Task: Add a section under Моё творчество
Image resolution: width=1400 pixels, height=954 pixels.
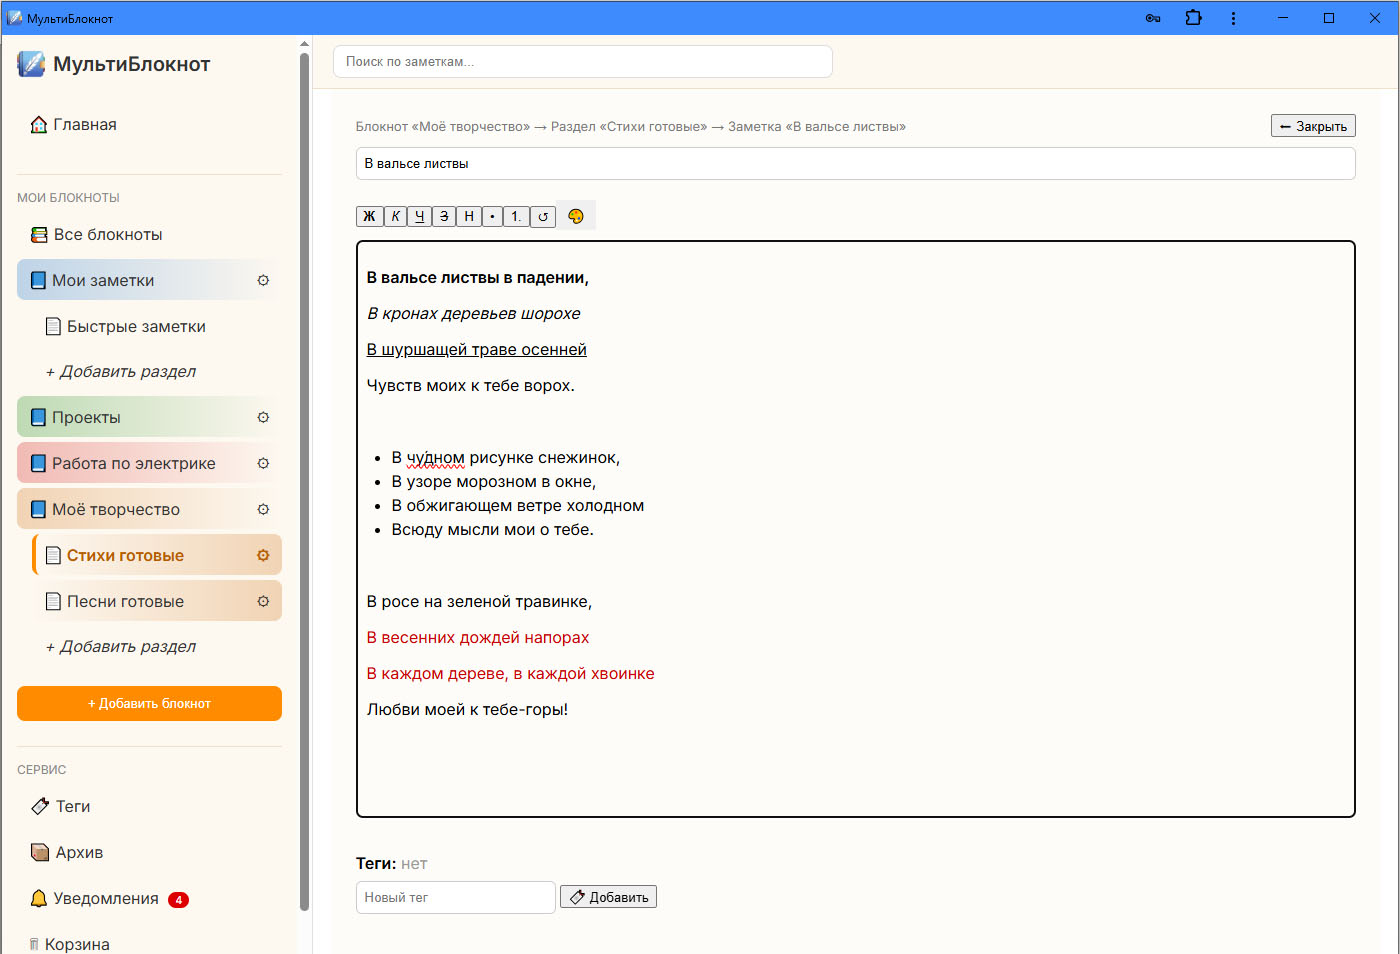Action: coord(121,647)
